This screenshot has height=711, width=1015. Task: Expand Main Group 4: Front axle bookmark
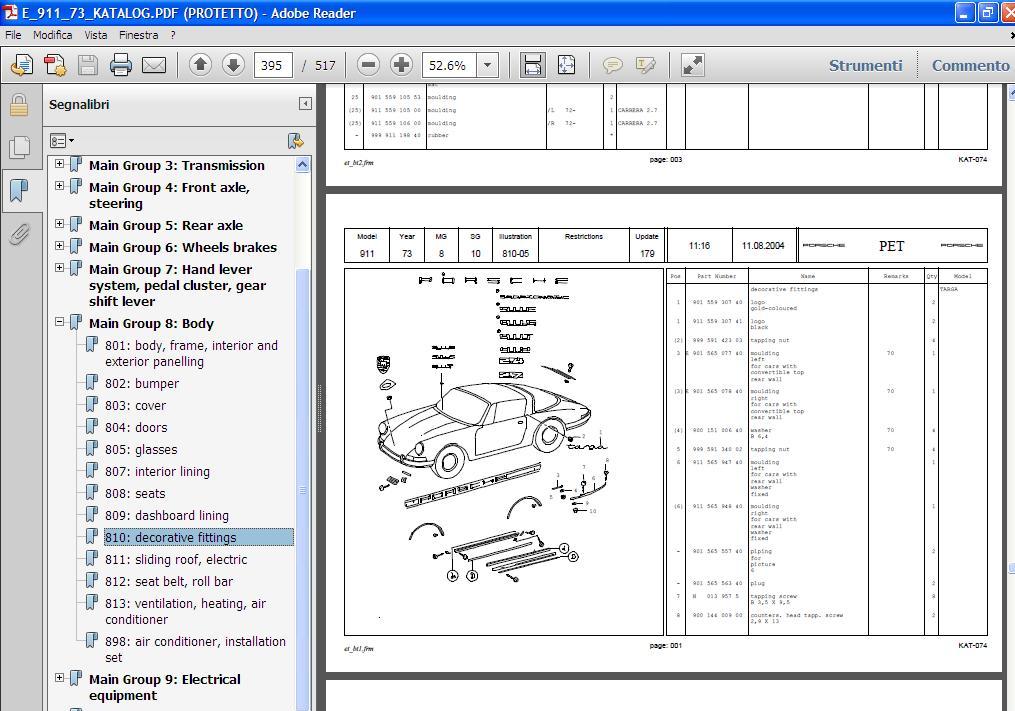[60, 186]
